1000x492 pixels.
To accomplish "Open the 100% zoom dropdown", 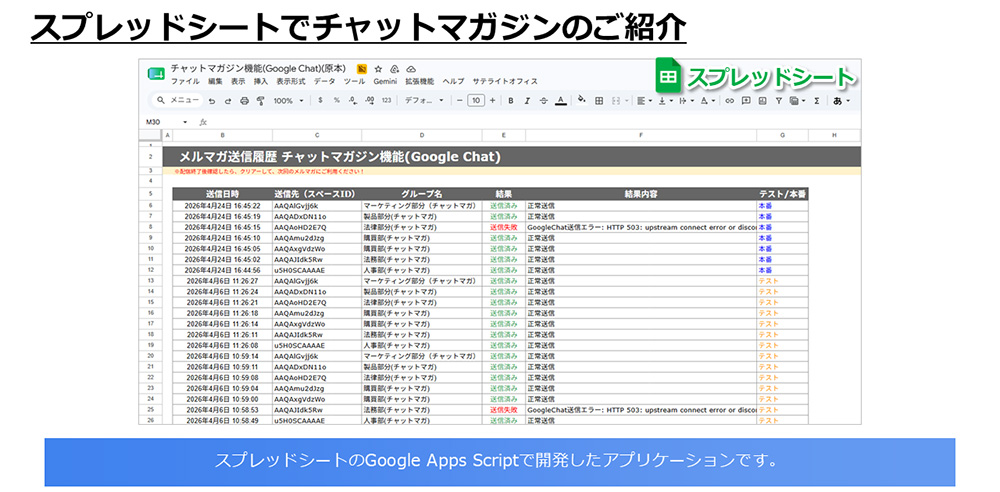I will [x=288, y=101].
